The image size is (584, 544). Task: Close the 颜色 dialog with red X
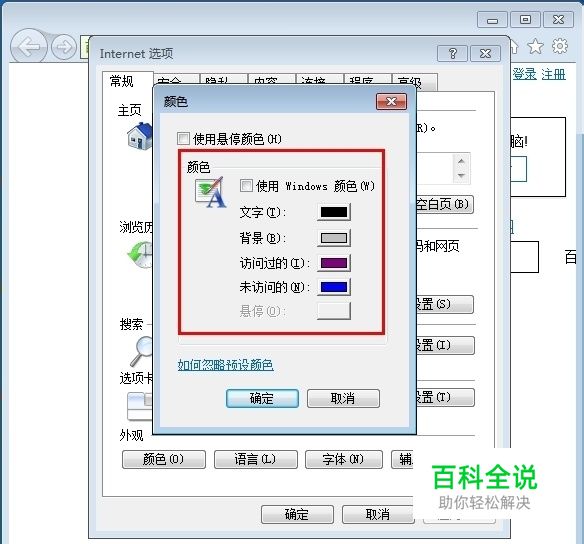click(x=391, y=101)
